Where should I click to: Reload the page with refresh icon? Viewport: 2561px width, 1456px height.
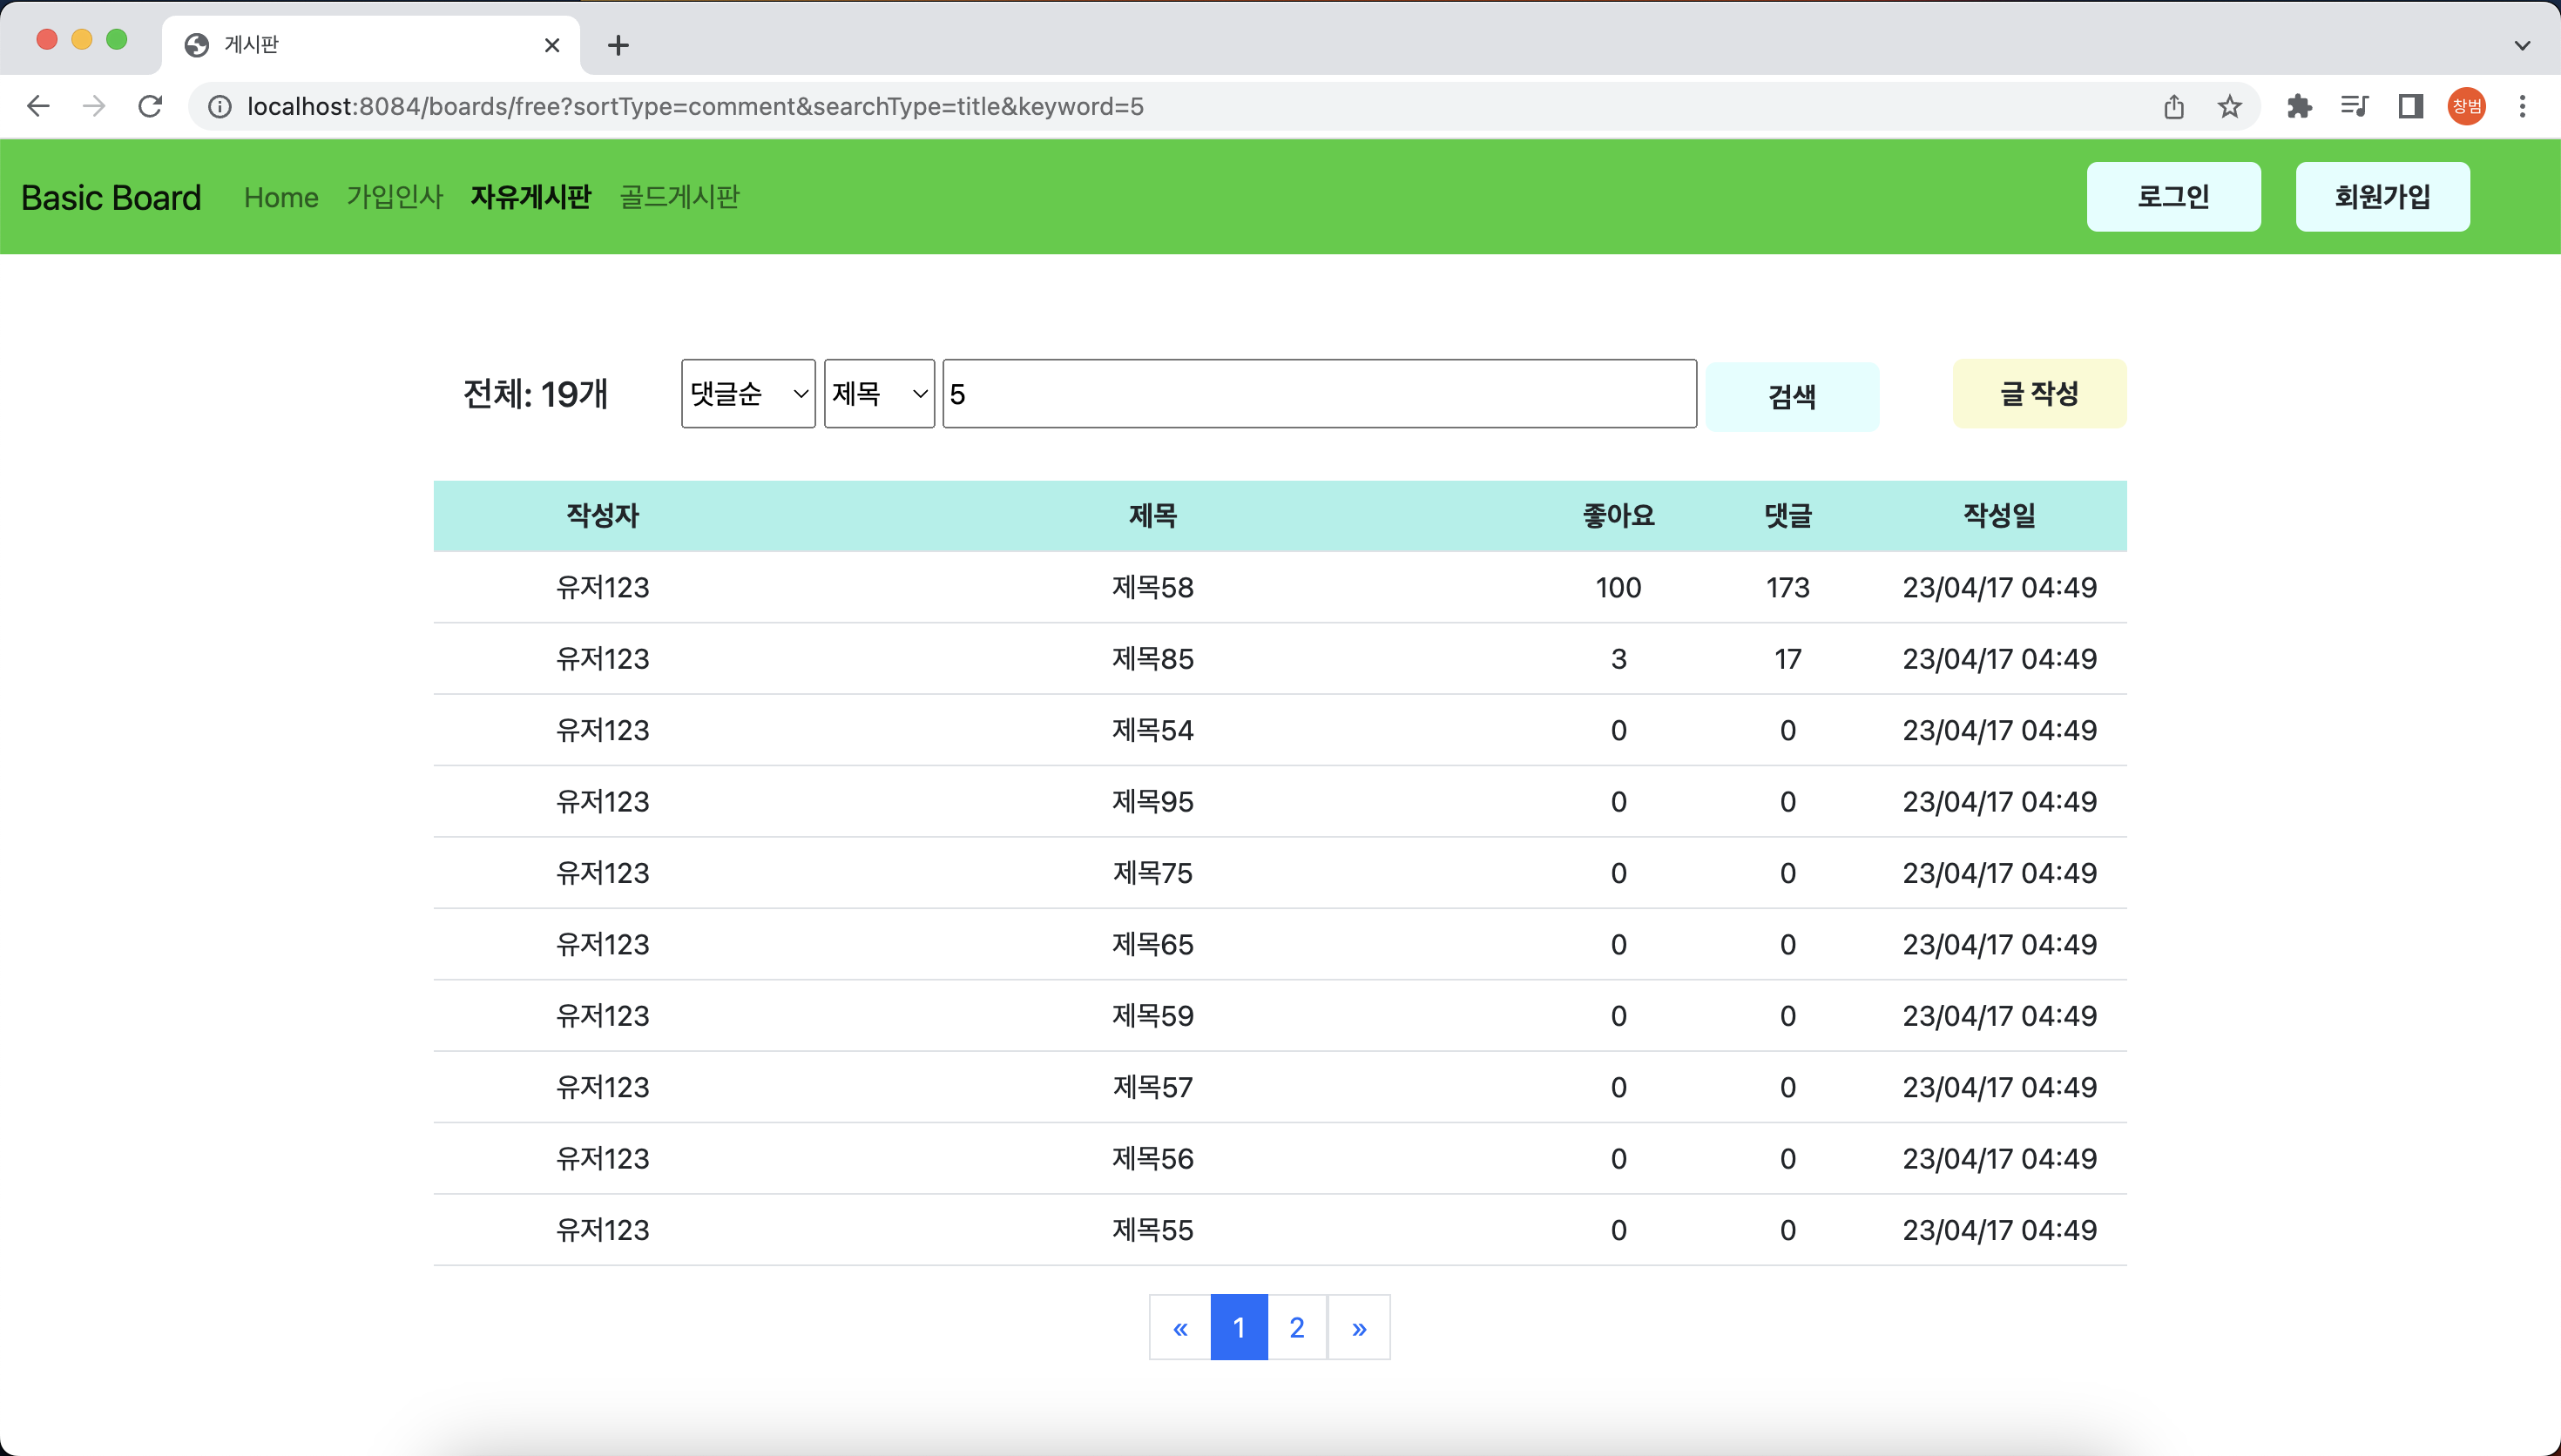(150, 106)
